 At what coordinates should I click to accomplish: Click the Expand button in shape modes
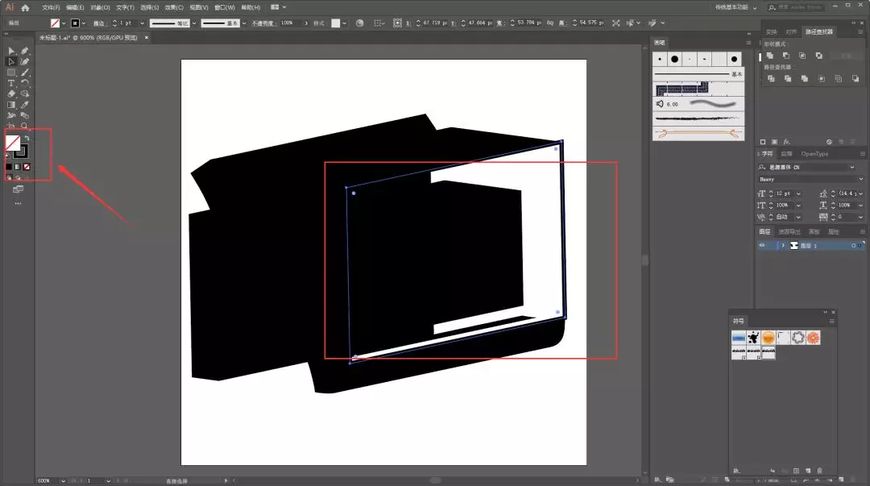(846, 55)
